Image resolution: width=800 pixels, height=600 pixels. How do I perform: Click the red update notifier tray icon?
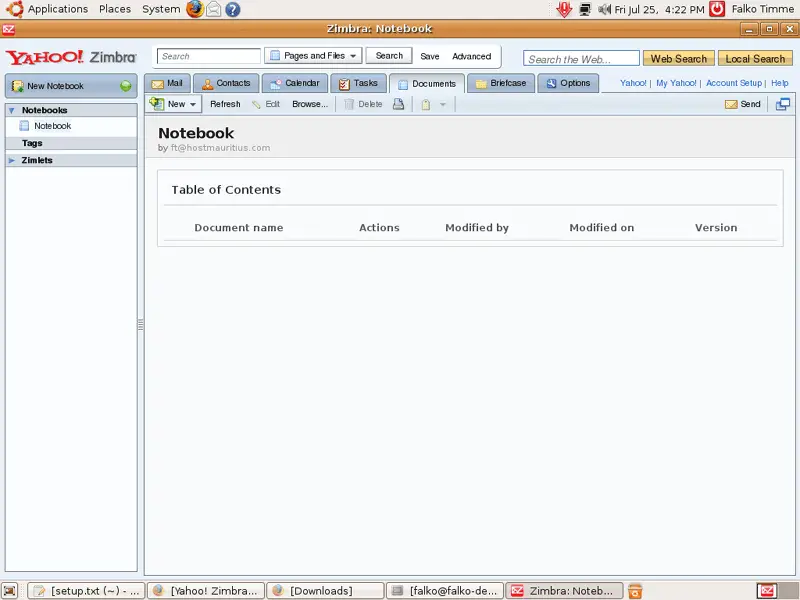tap(564, 9)
